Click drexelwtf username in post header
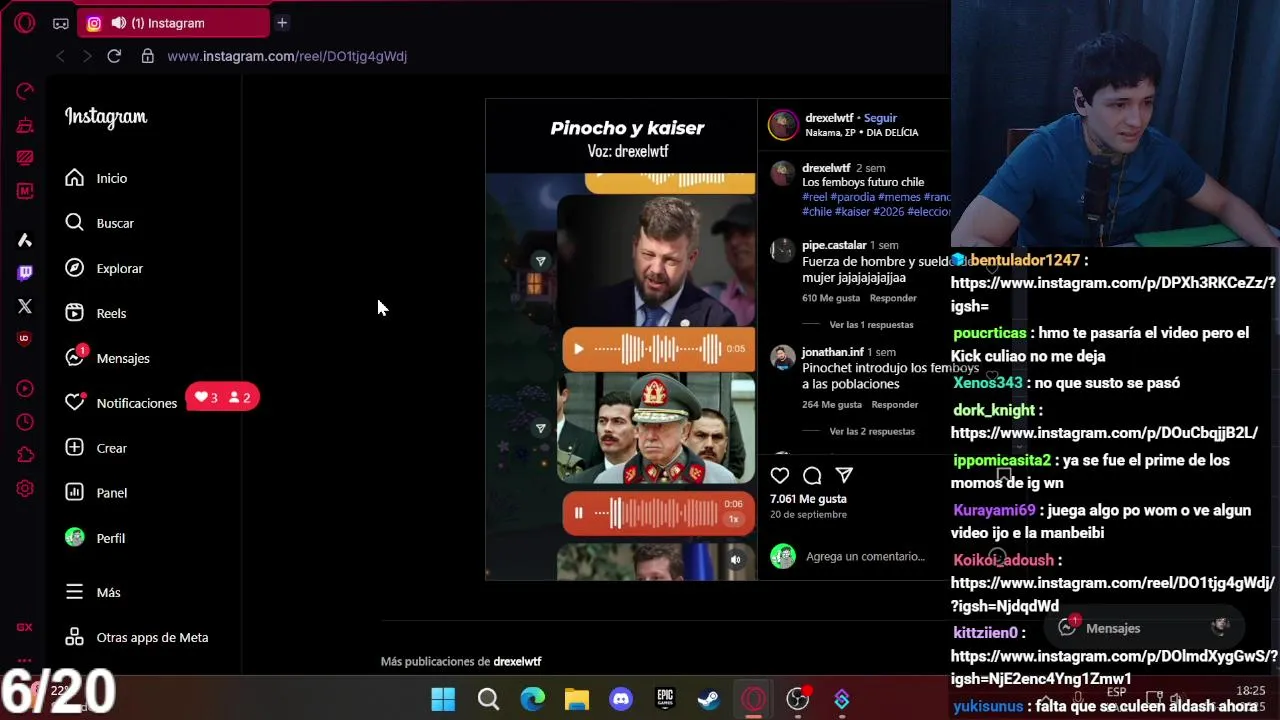This screenshot has width=1280, height=720. (x=829, y=118)
